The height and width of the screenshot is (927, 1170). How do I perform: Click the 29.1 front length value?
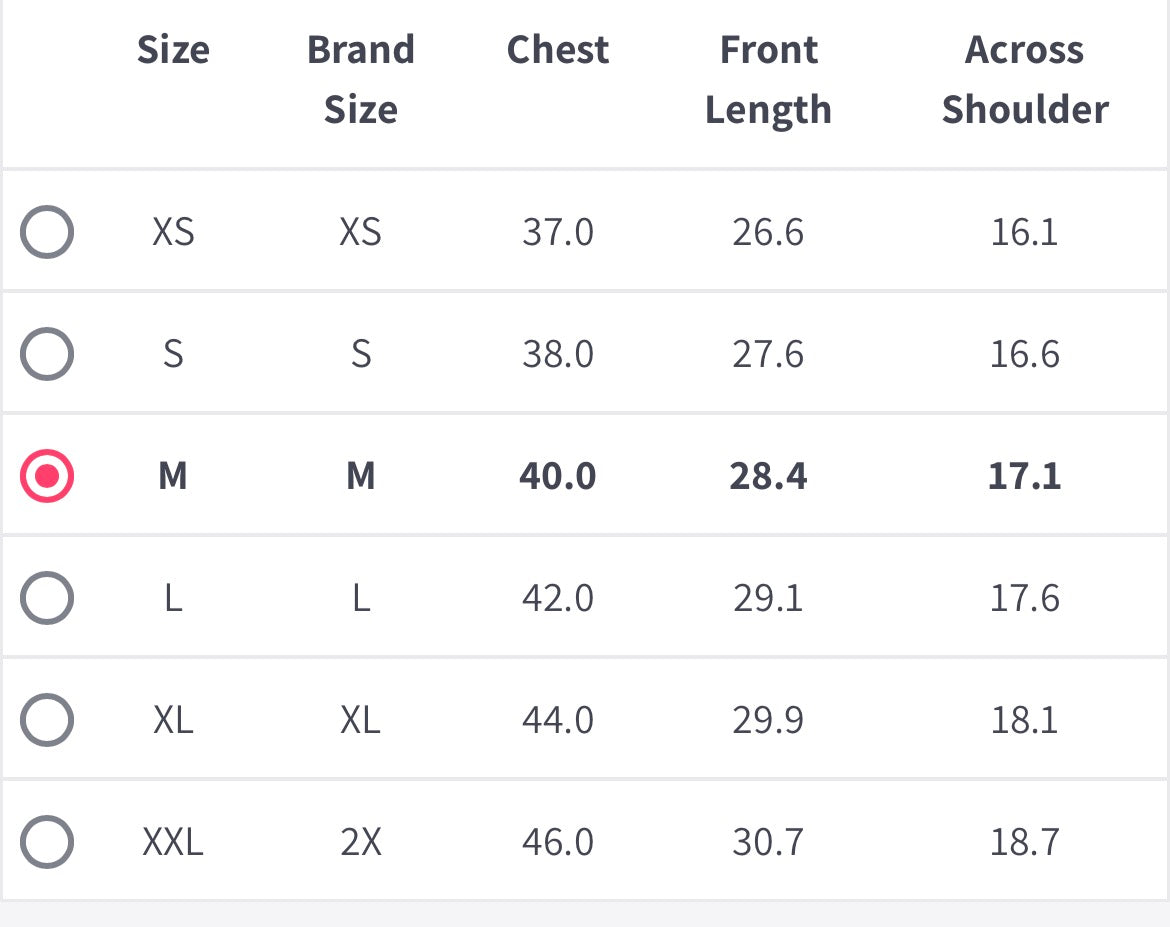click(x=768, y=598)
